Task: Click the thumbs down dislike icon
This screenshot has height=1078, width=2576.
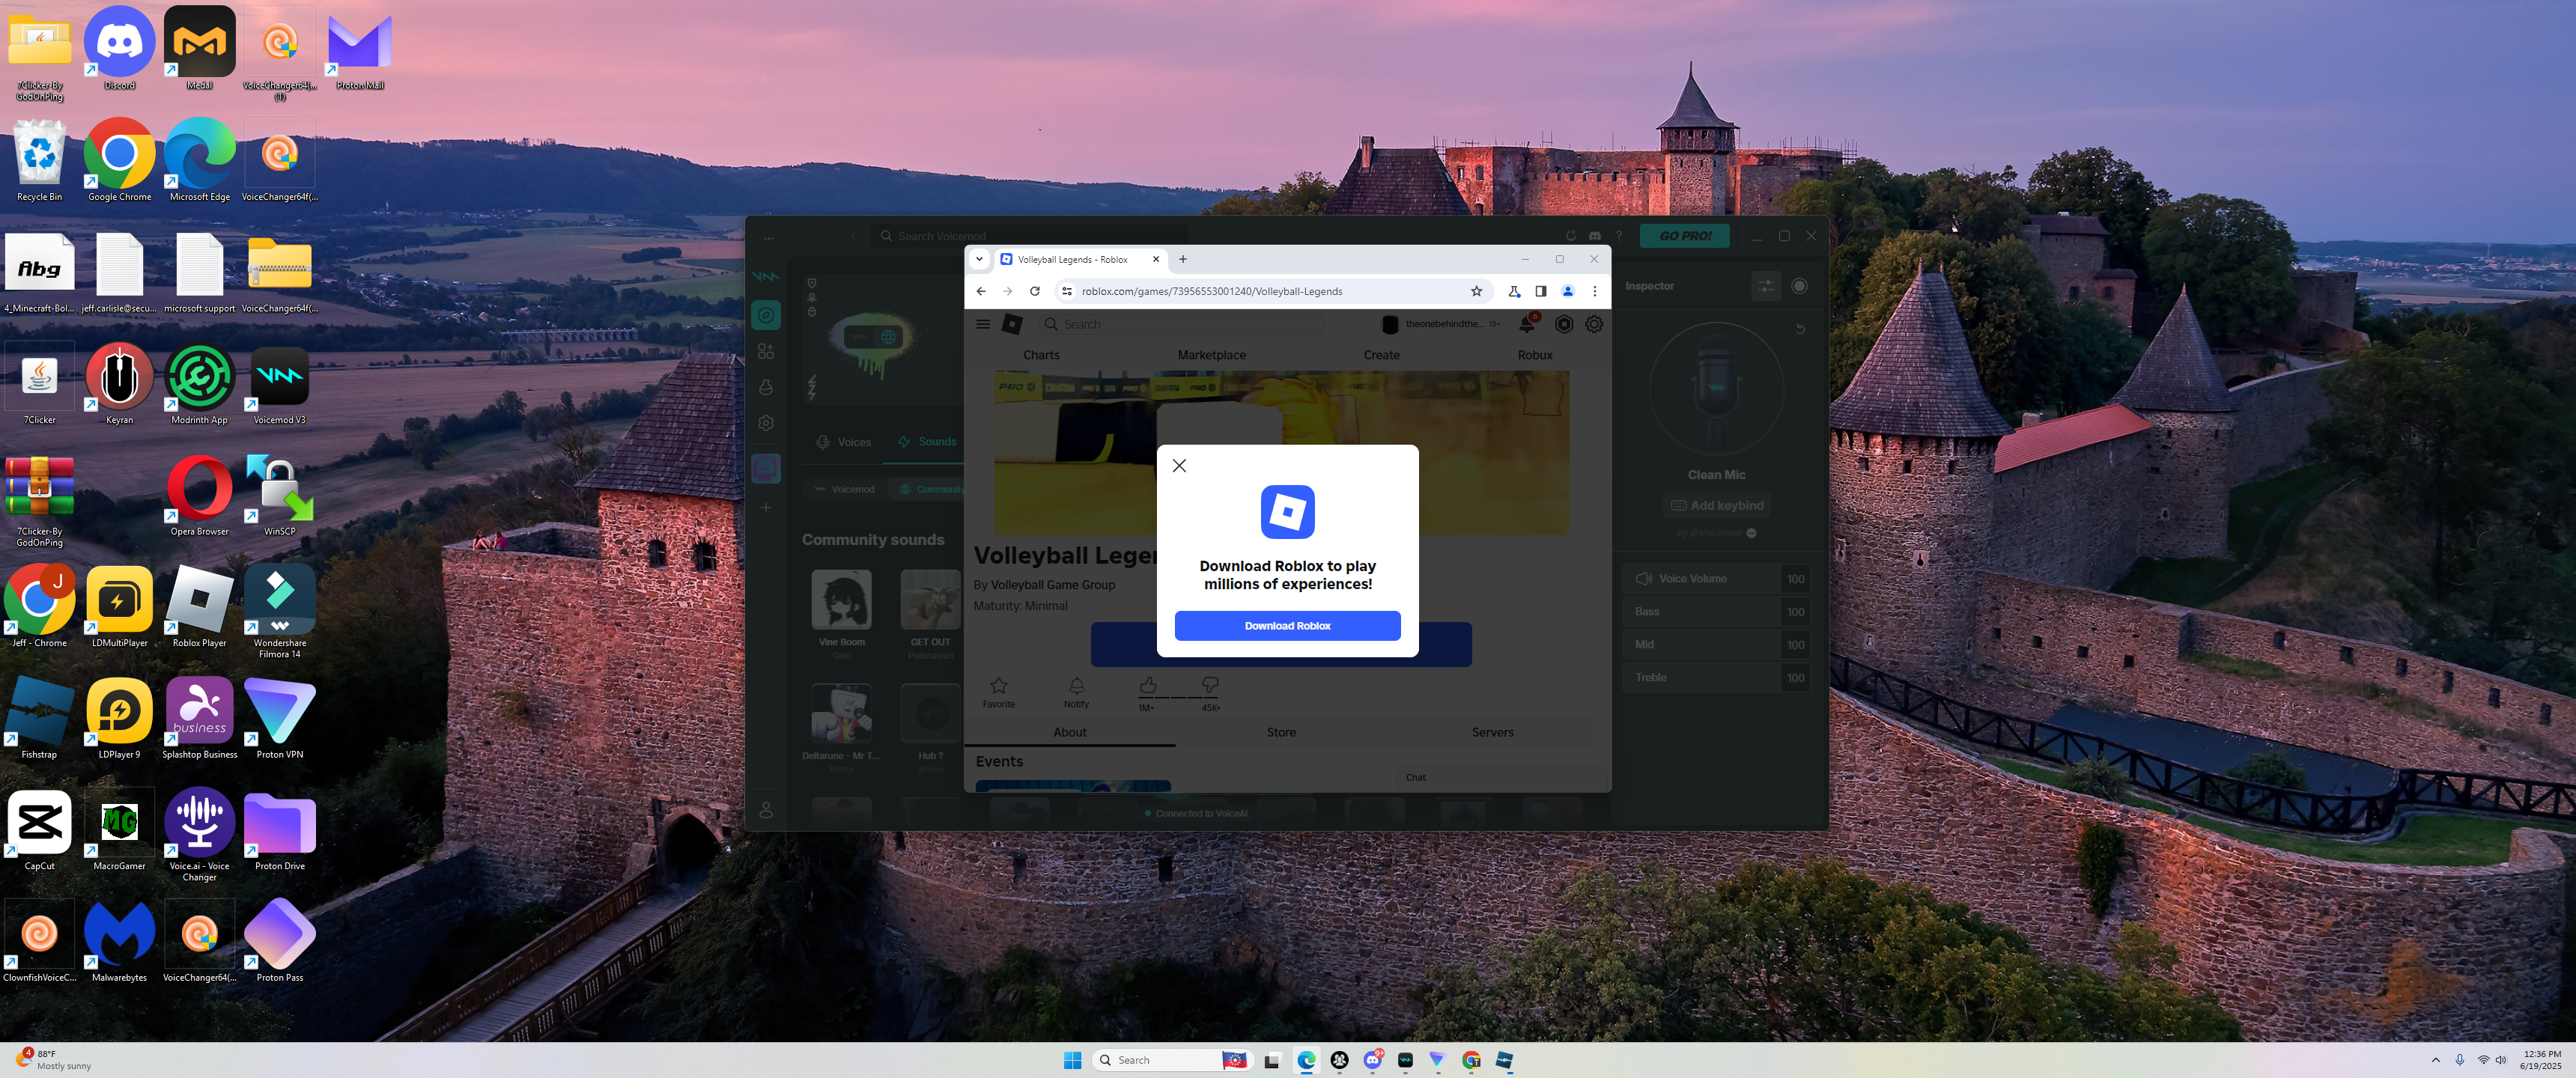Action: 1210,685
